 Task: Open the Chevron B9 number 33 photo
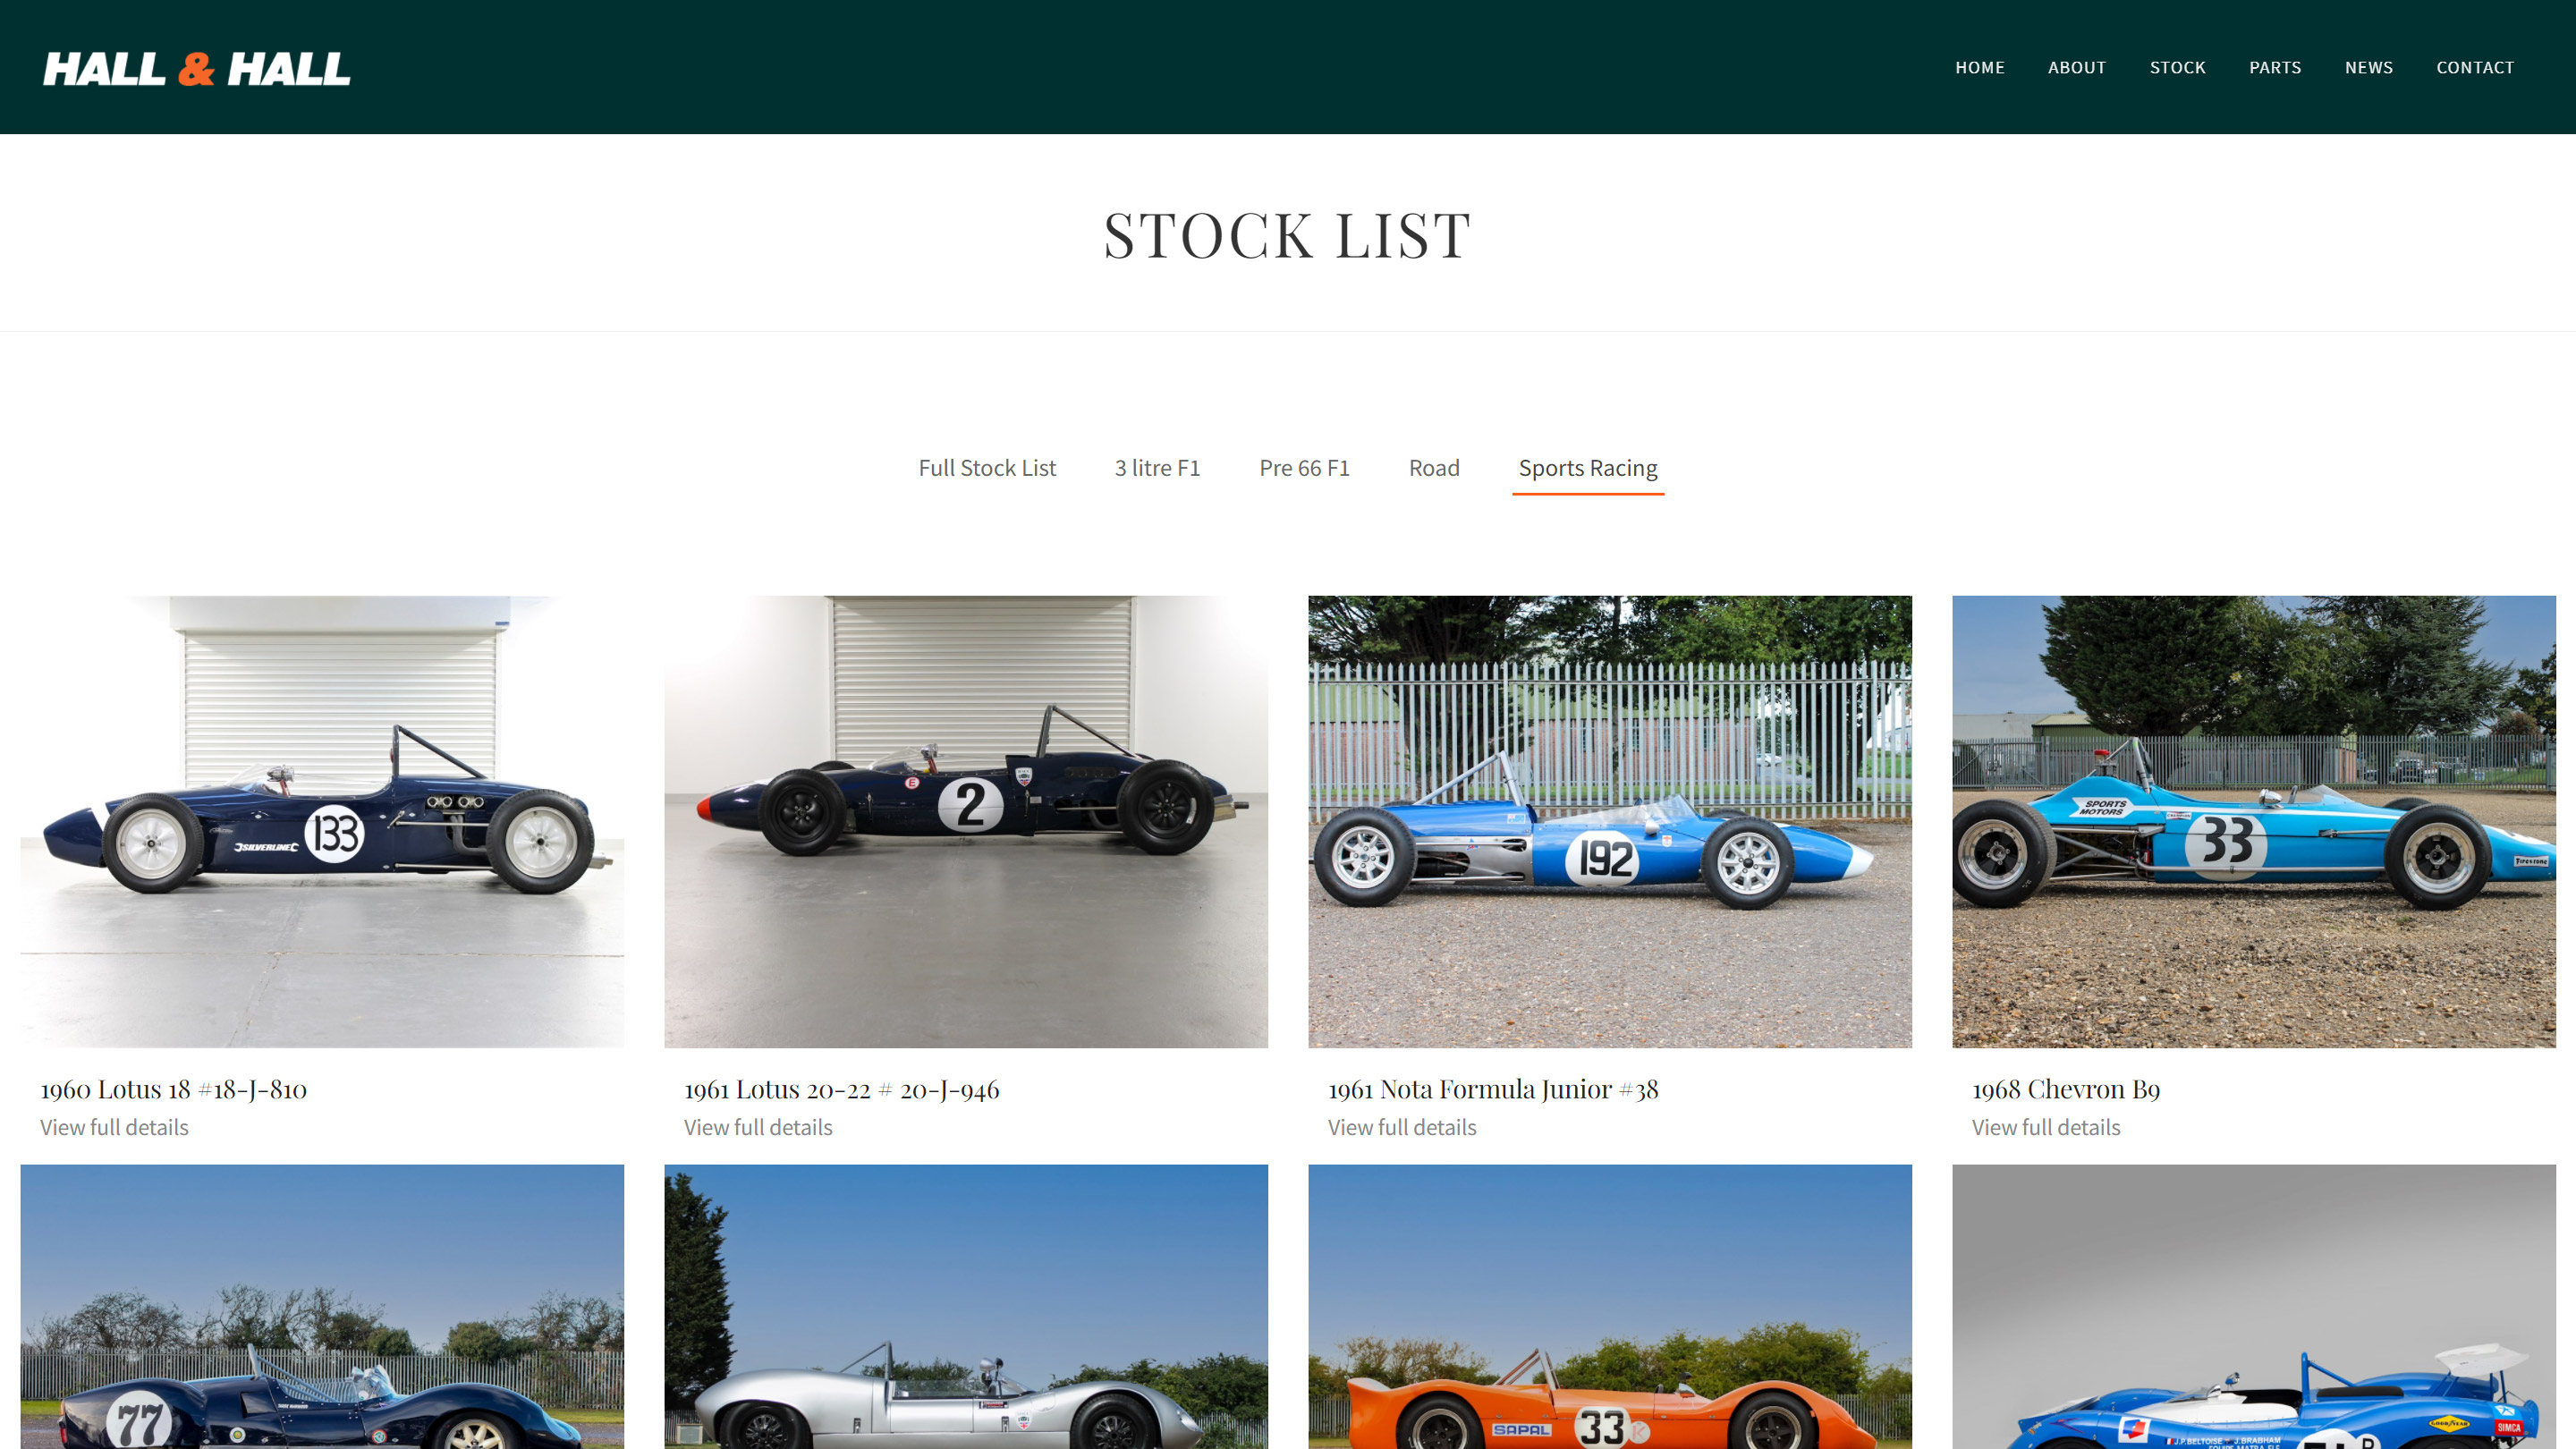(x=2254, y=821)
